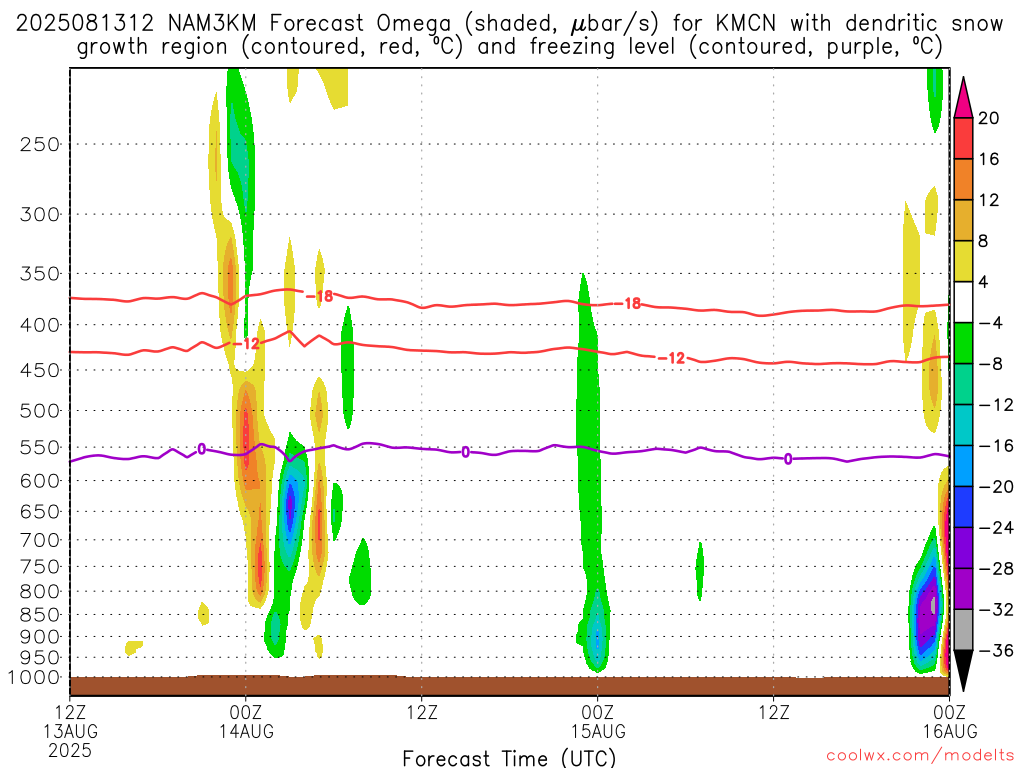Click the chart title text line
This screenshot has width=1024, height=768.
tap(509, 35)
